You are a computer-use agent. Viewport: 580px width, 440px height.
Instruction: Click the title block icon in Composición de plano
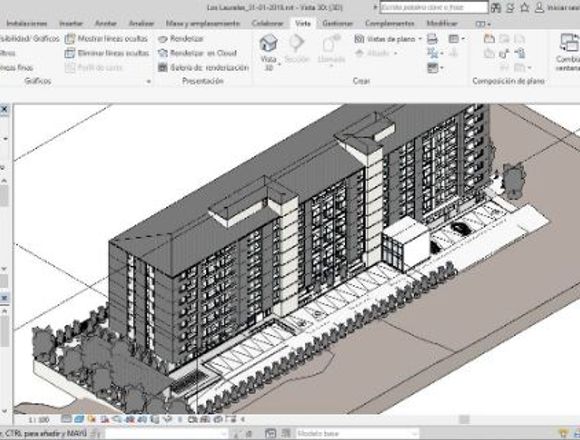click(x=504, y=39)
